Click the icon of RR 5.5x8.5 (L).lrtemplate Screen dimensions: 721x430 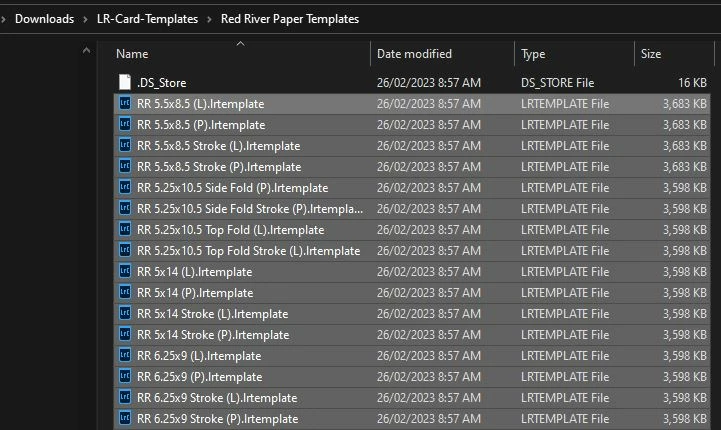tap(125, 103)
